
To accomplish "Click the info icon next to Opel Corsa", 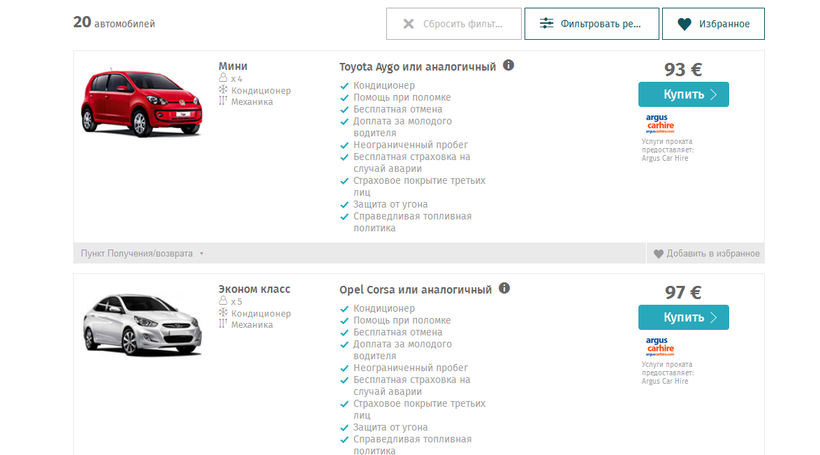I will [505, 289].
